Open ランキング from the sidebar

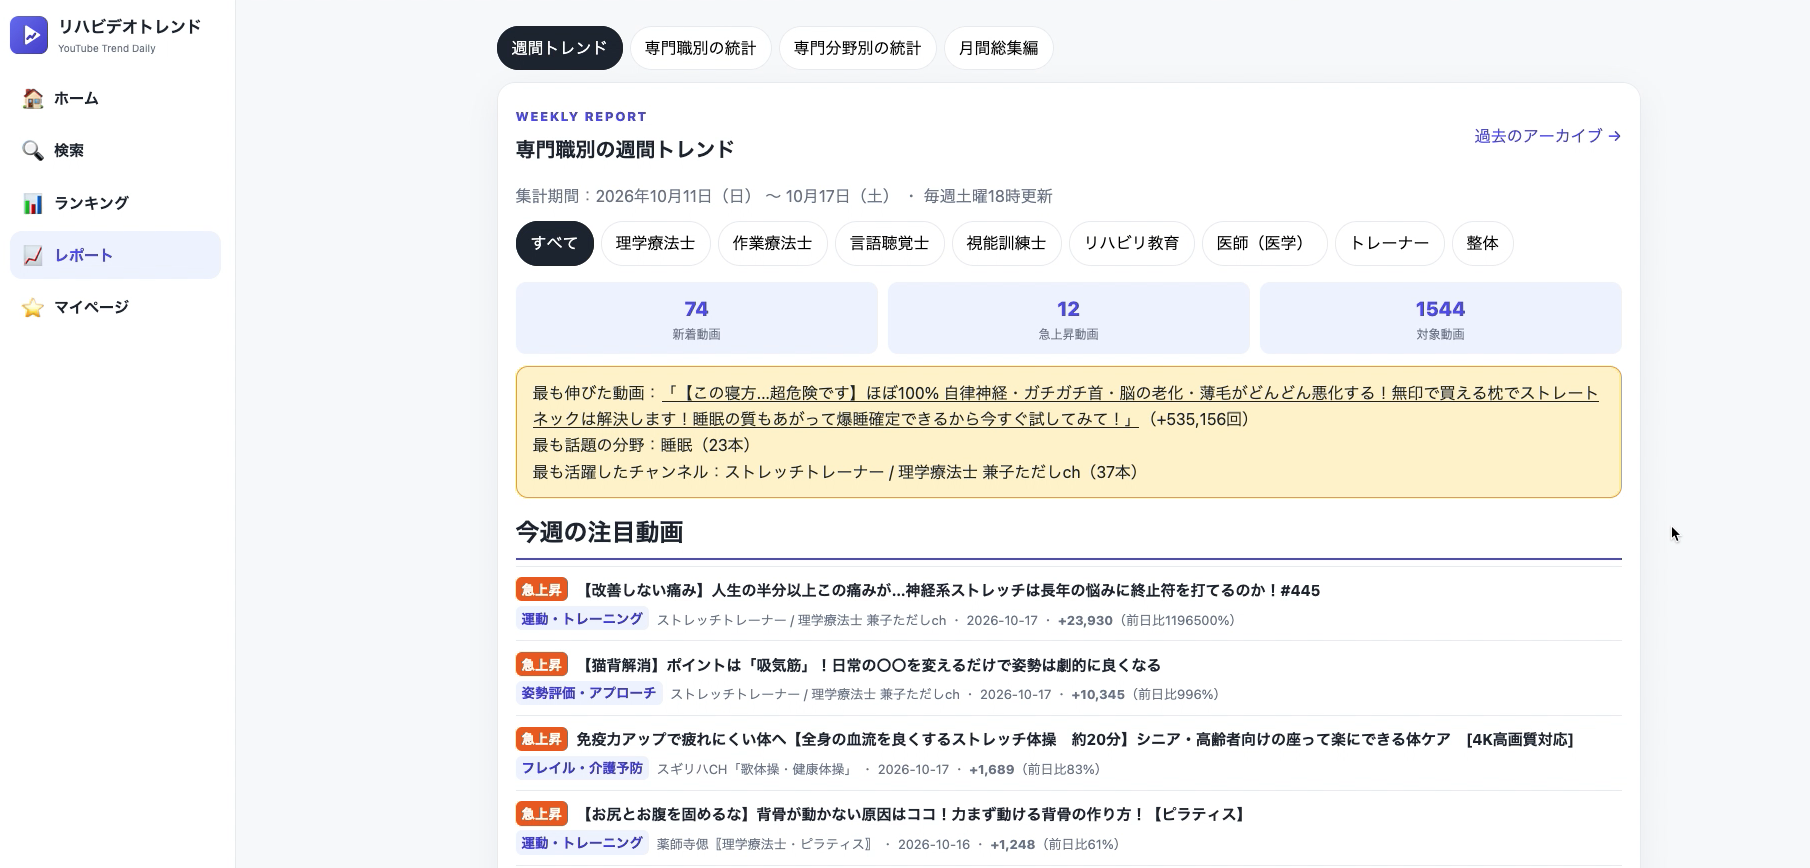point(115,203)
